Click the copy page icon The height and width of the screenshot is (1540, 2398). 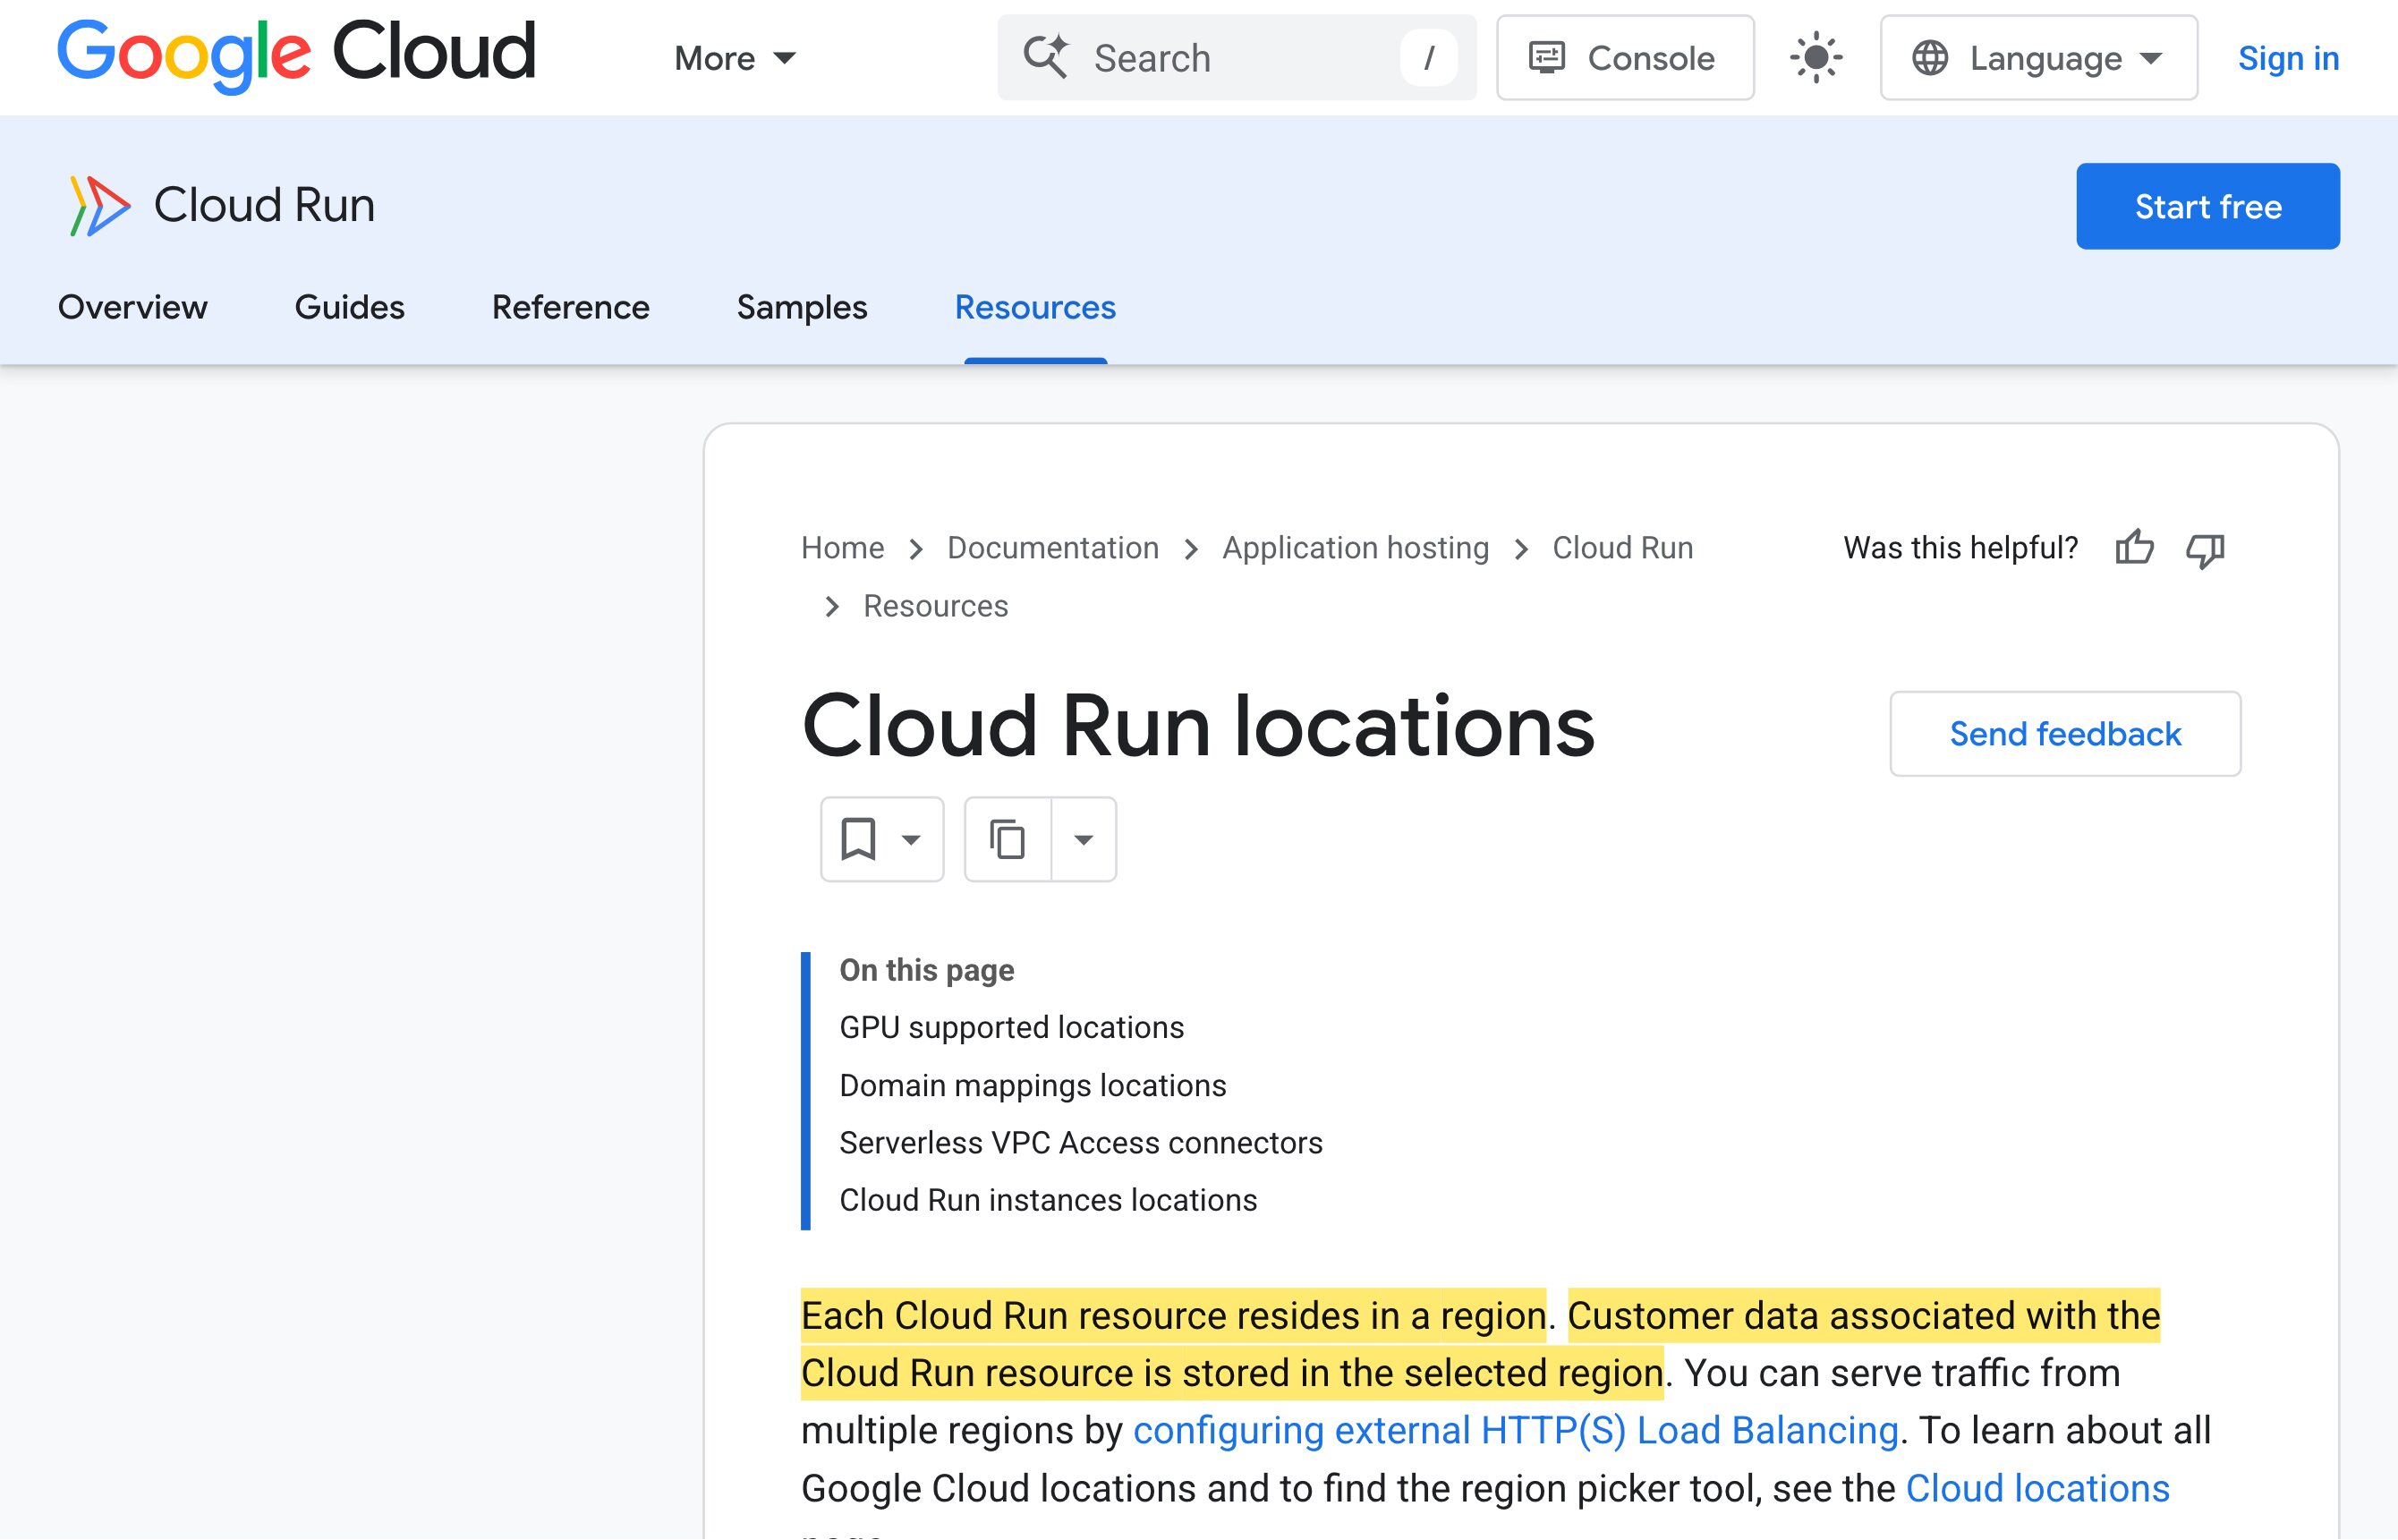(1007, 839)
